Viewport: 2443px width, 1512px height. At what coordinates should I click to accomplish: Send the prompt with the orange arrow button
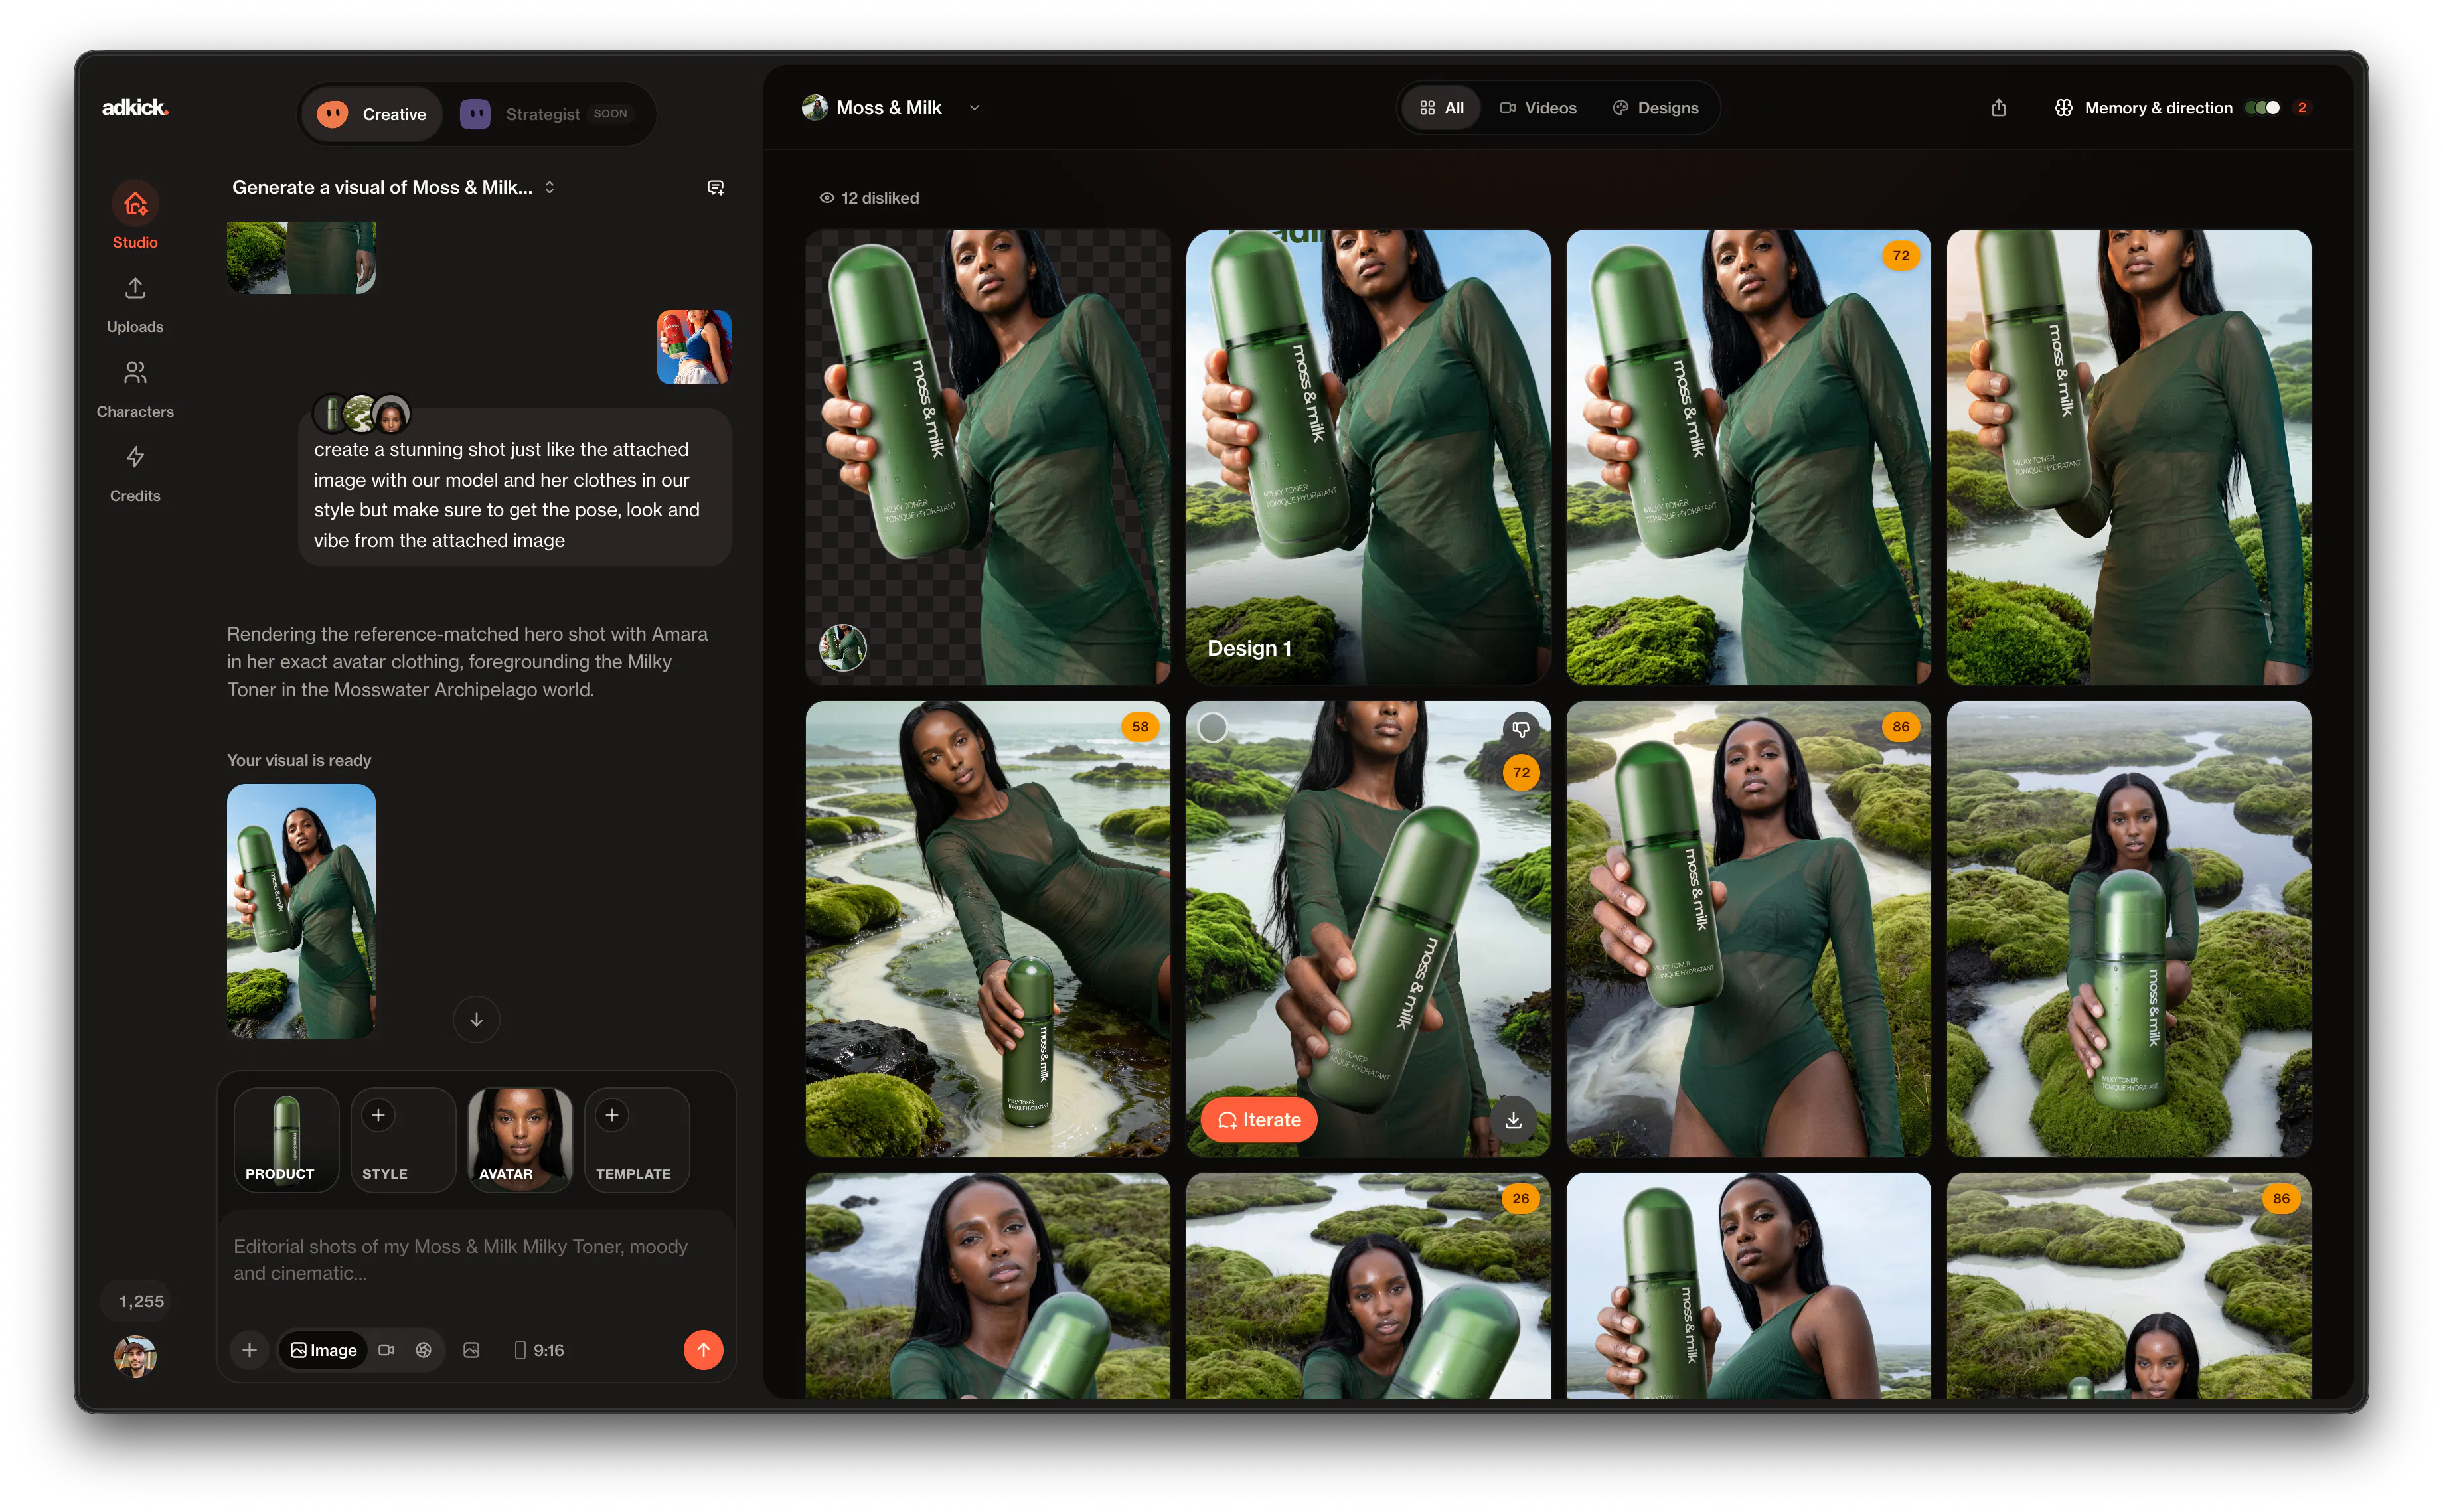pyautogui.click(x=703, y=1349)
